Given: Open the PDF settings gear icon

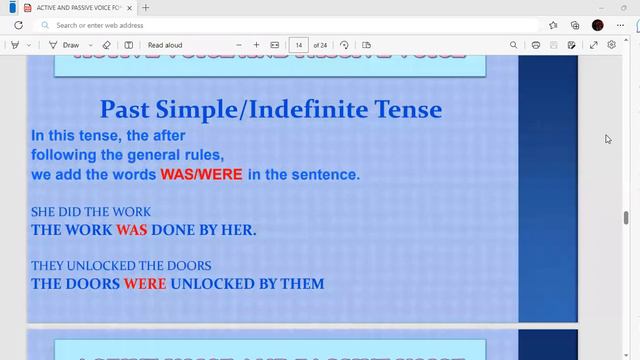Looking at the screenshot, I should [611, 44].
